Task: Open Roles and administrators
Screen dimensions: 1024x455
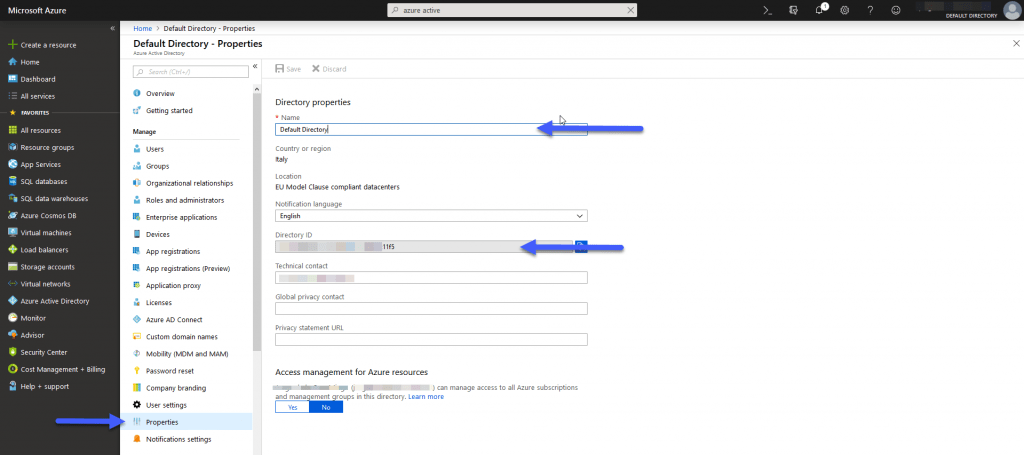Action: [186, 200]
